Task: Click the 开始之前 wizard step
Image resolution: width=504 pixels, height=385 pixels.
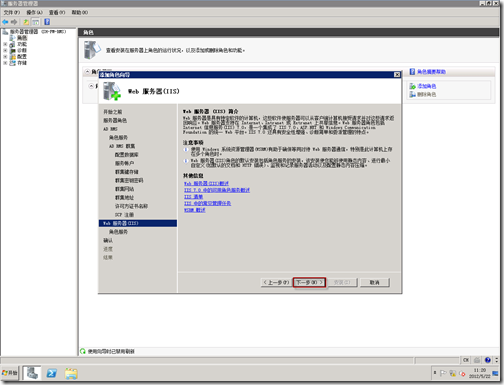Action: (112, 112)
